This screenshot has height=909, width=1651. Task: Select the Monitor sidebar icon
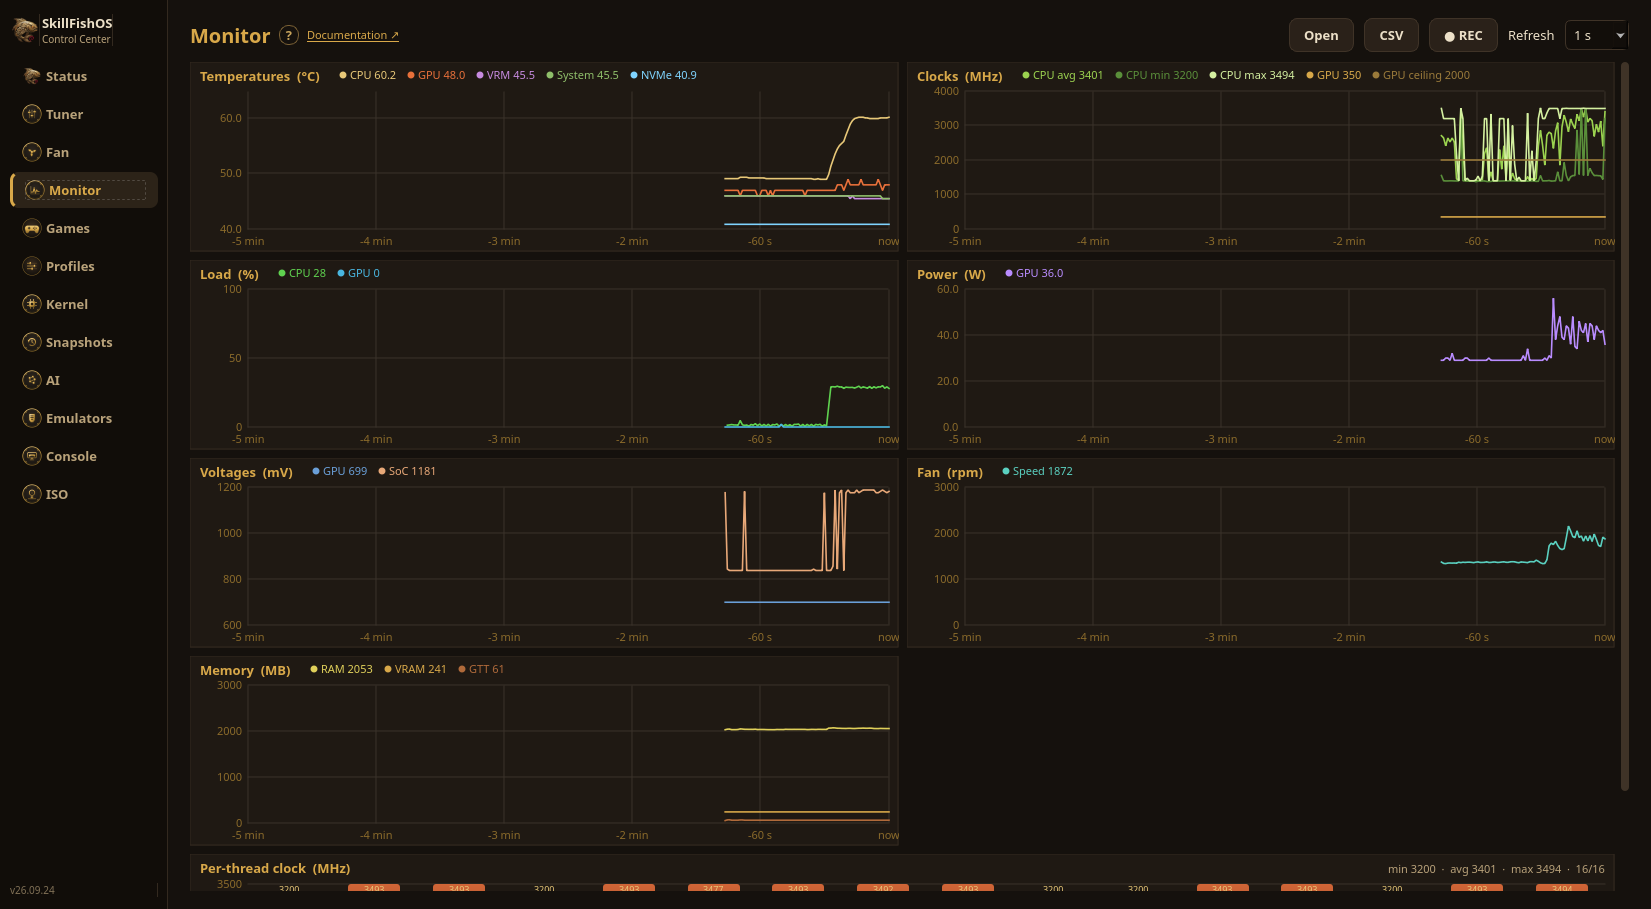[x=35, y=190]
